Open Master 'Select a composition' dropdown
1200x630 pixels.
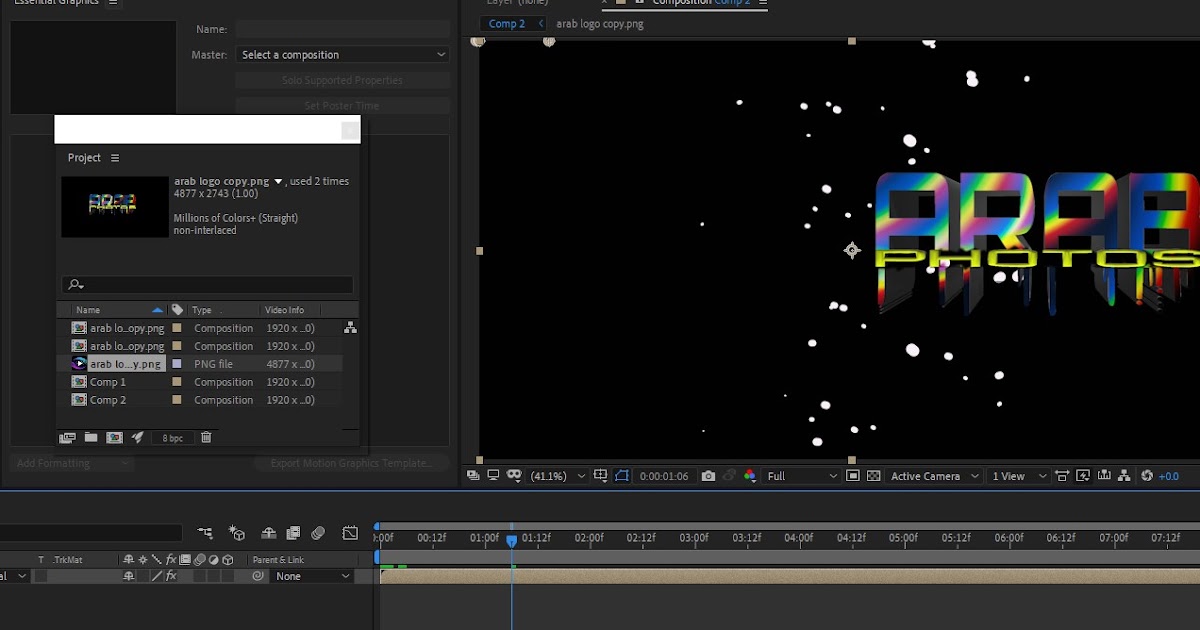click(343, 55)
